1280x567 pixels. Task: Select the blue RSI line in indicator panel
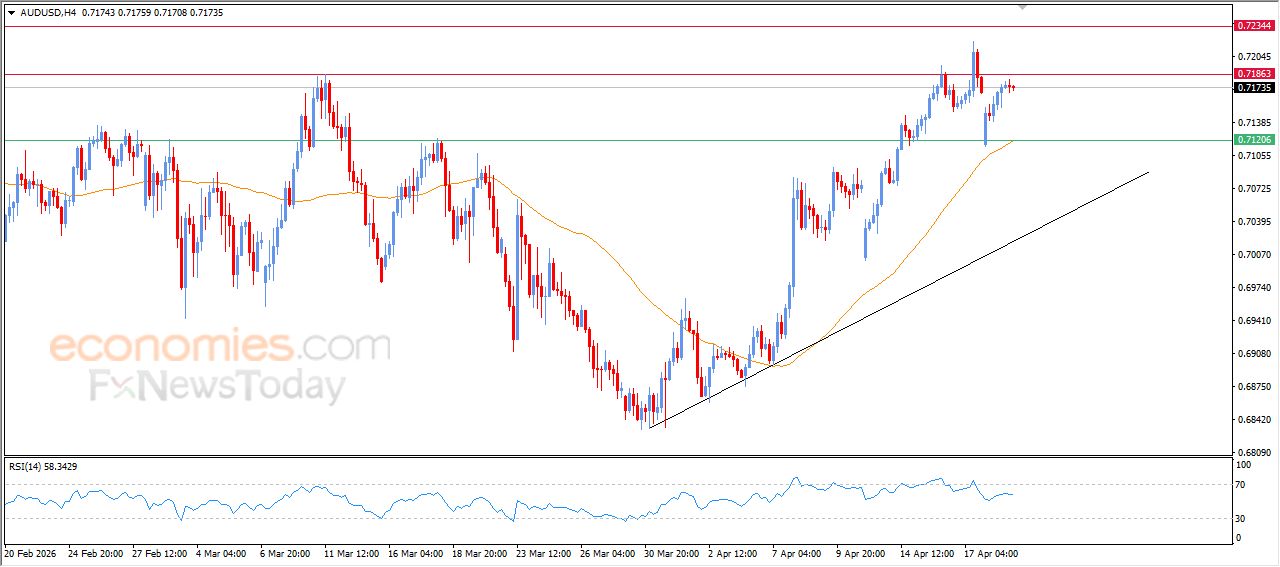(x=400, y=500)
